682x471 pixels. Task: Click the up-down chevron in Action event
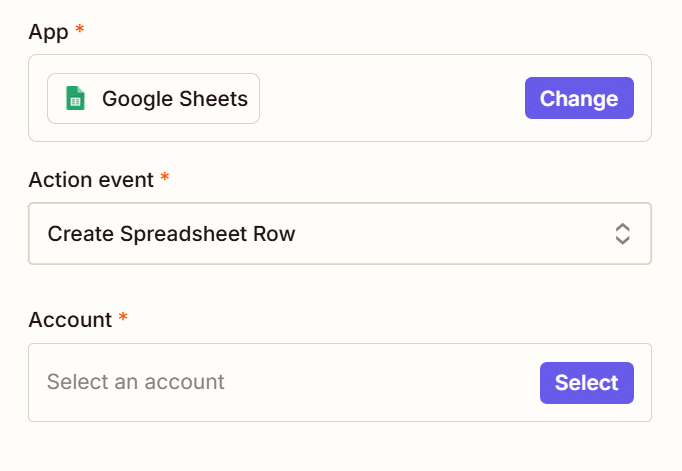tap(622, 234)
